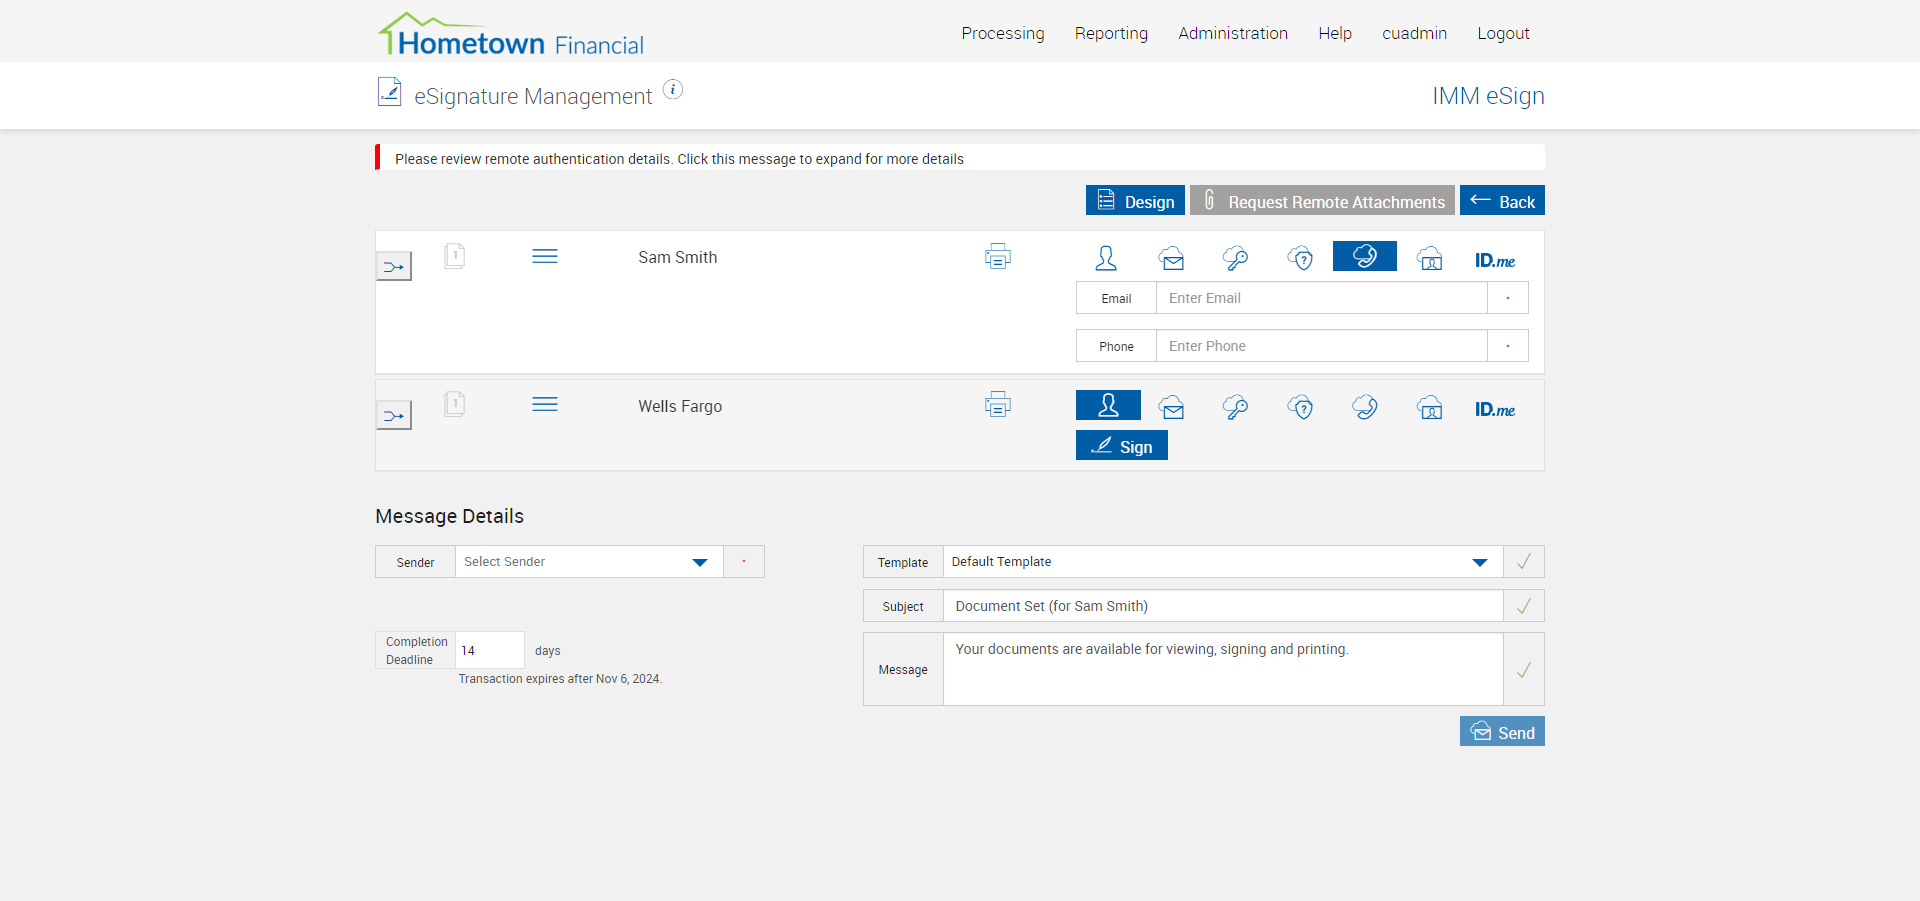Click the Back button

[1502, 200]
